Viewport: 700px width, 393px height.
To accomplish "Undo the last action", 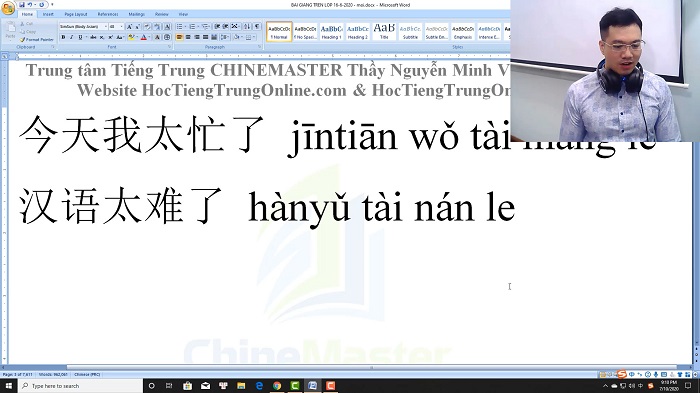I will pos(30,5).
